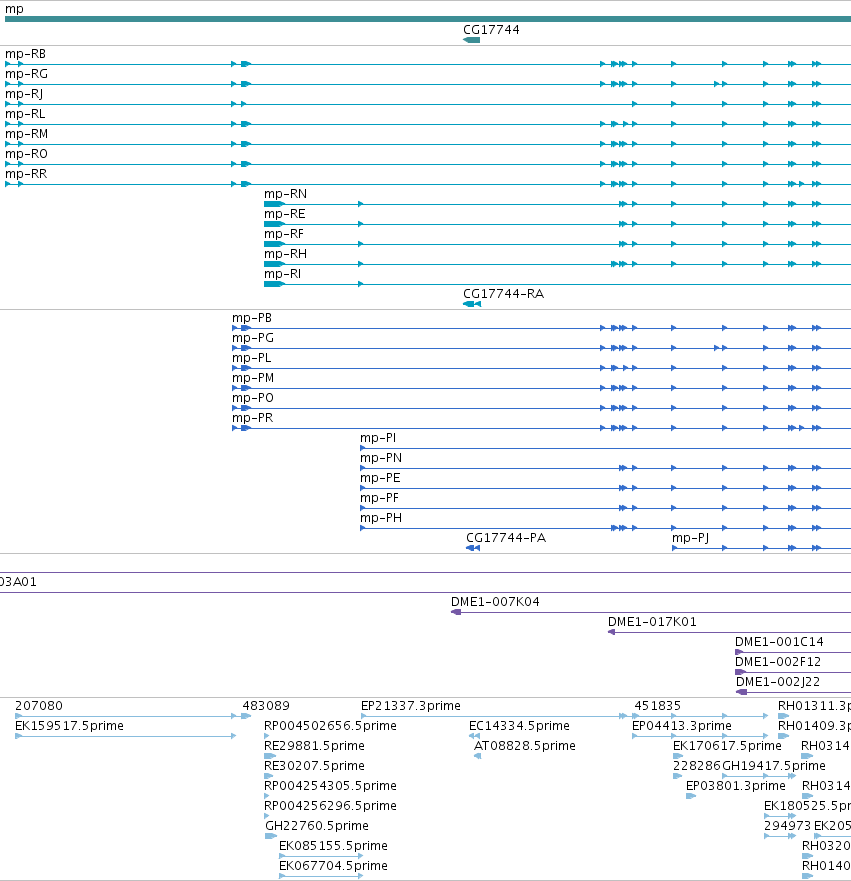Select EK067704.5prime label
Image resolution: width=851 pixels, height=881 pixels.
coord(333,866)
